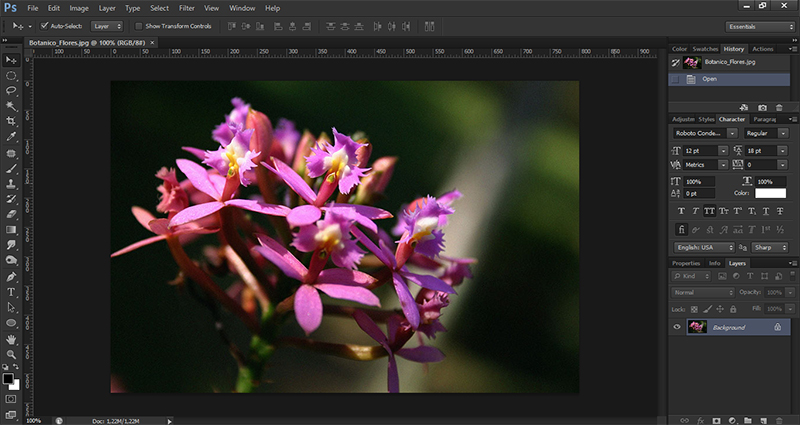Switch to the Swatches tab
This screenshot has height=425, width=800.
pyautogui.click(x=705, y=48)
